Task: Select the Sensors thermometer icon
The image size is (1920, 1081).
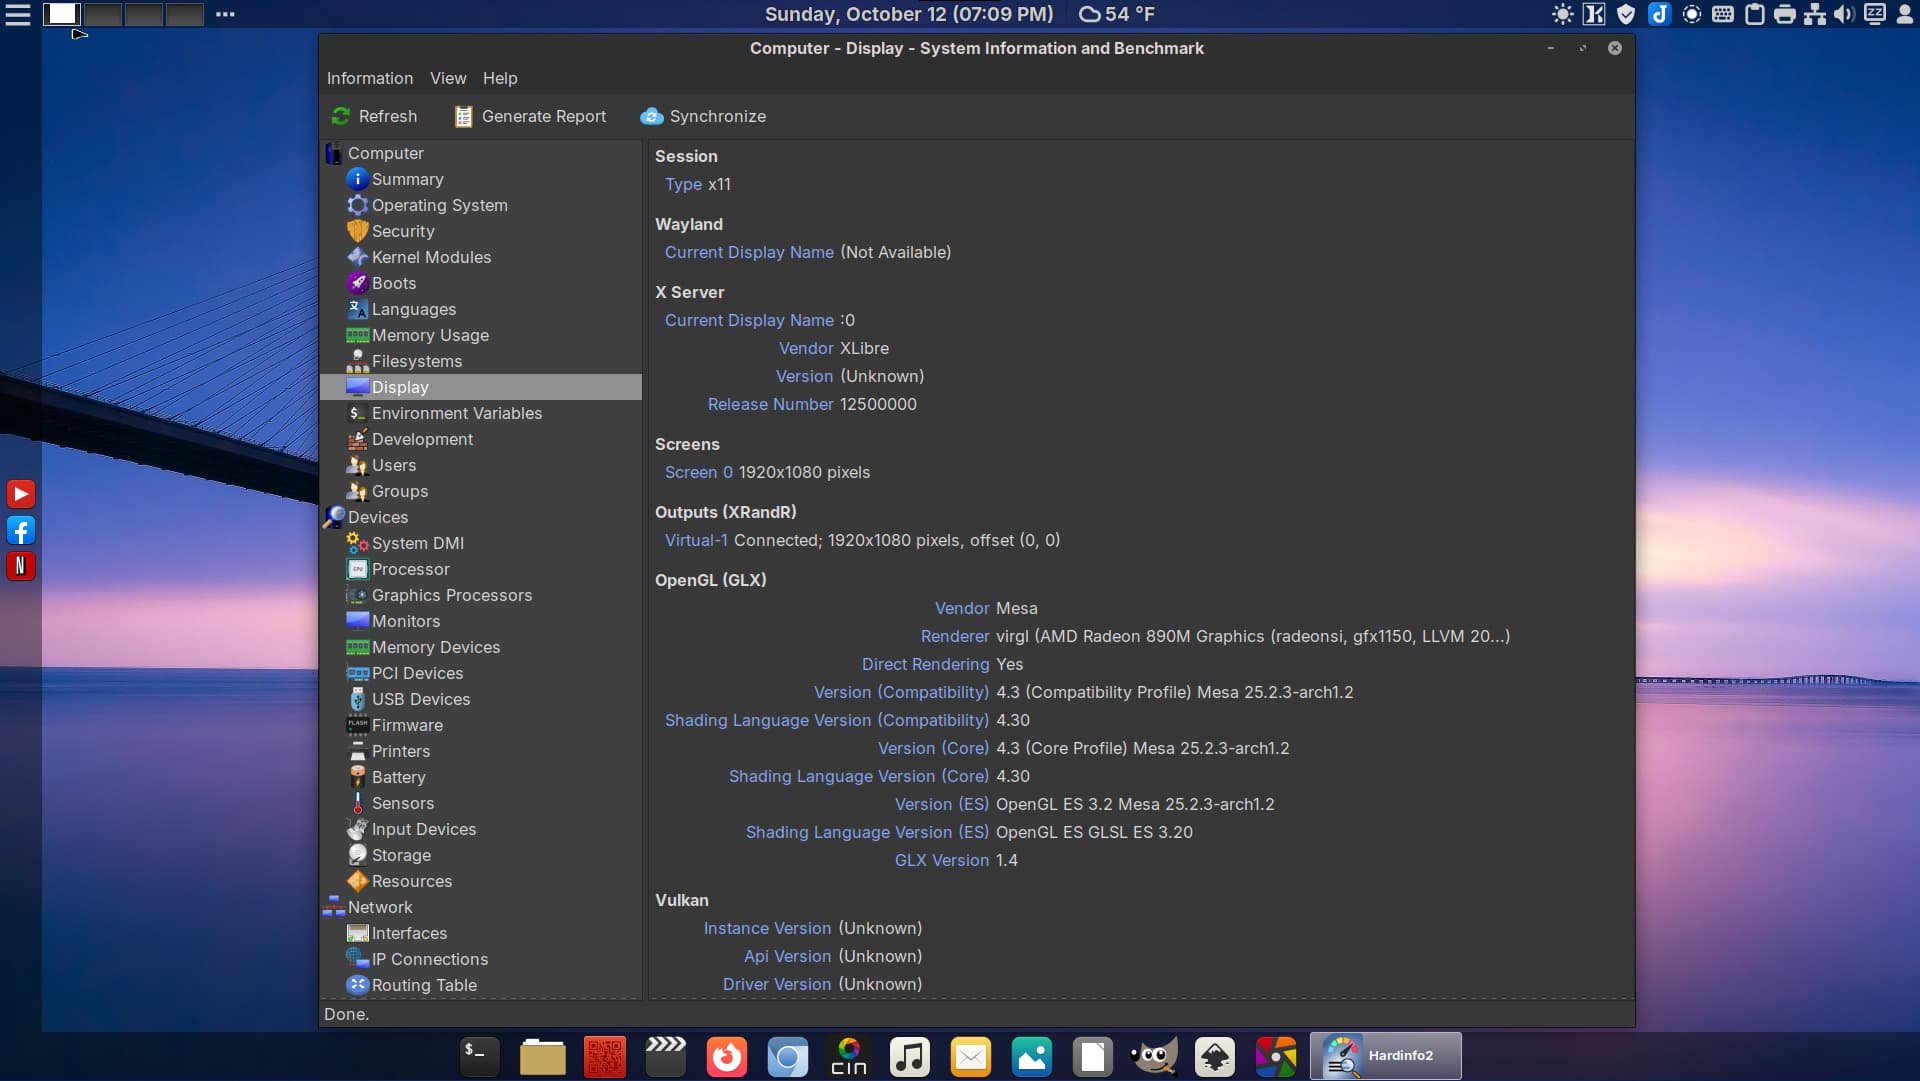Action: pyautogui.click(x=357, y=803)
